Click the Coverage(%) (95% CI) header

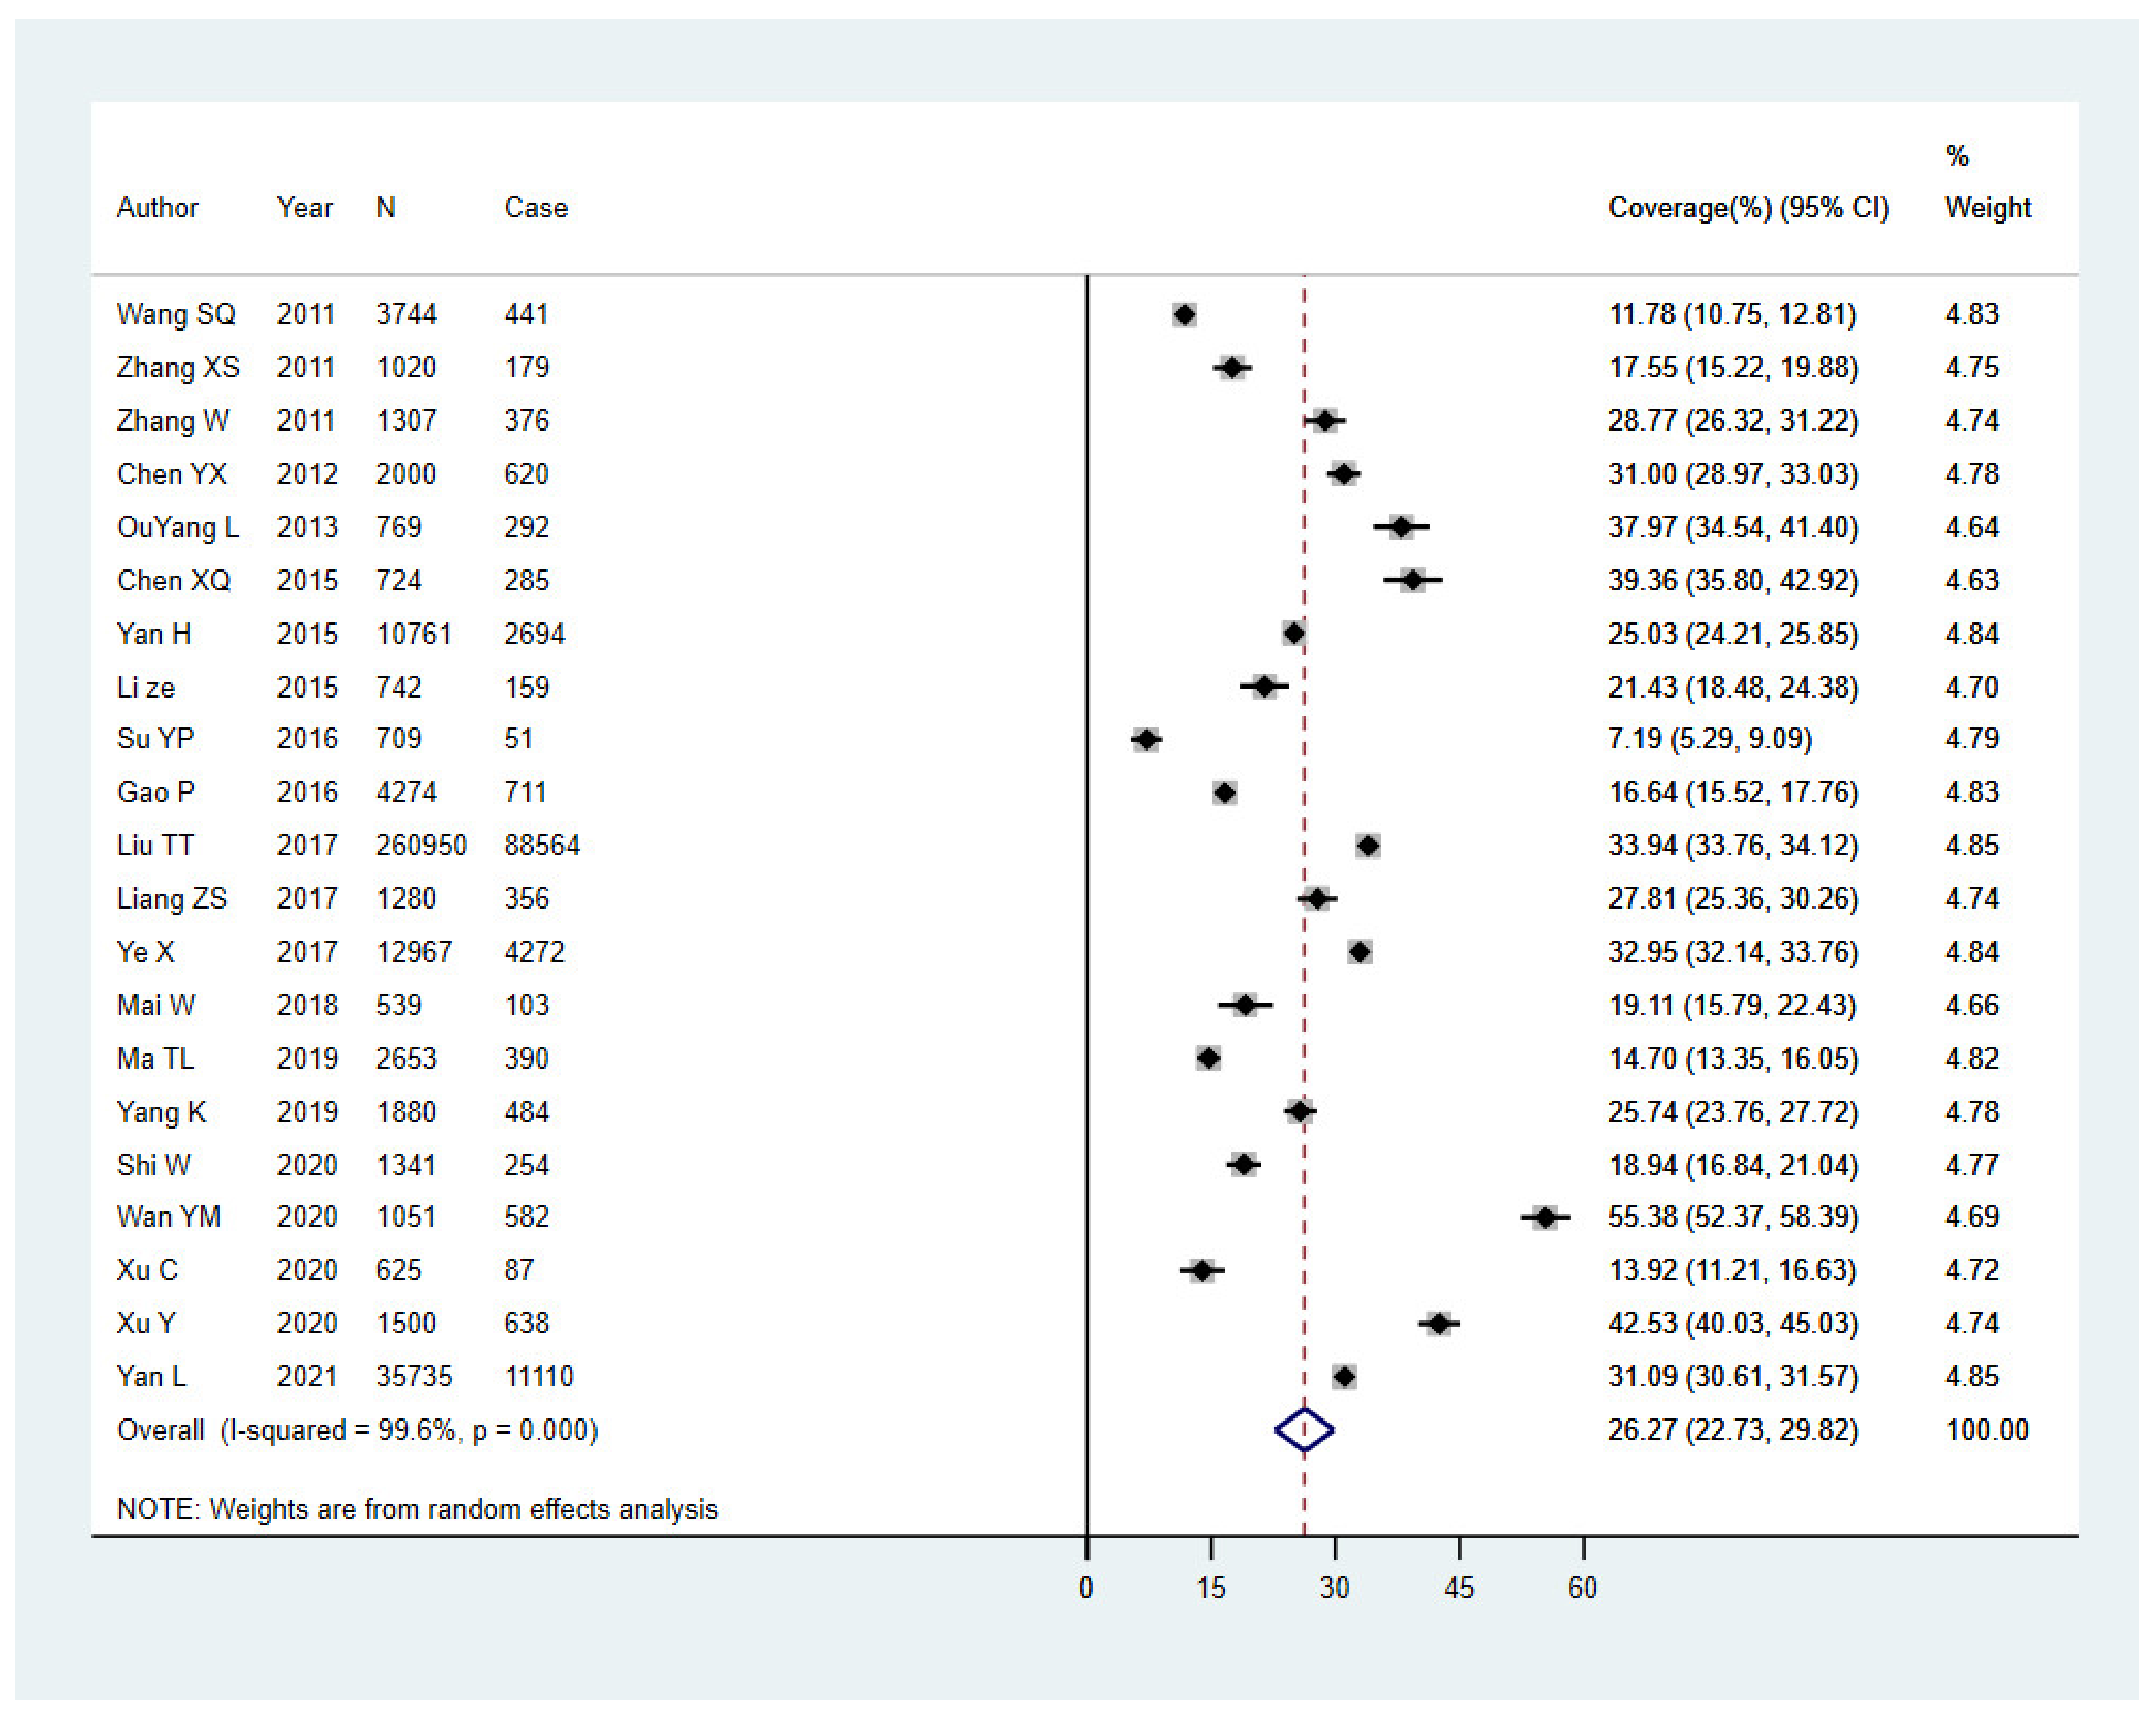pyautogui.click(x=1748, y=208)
